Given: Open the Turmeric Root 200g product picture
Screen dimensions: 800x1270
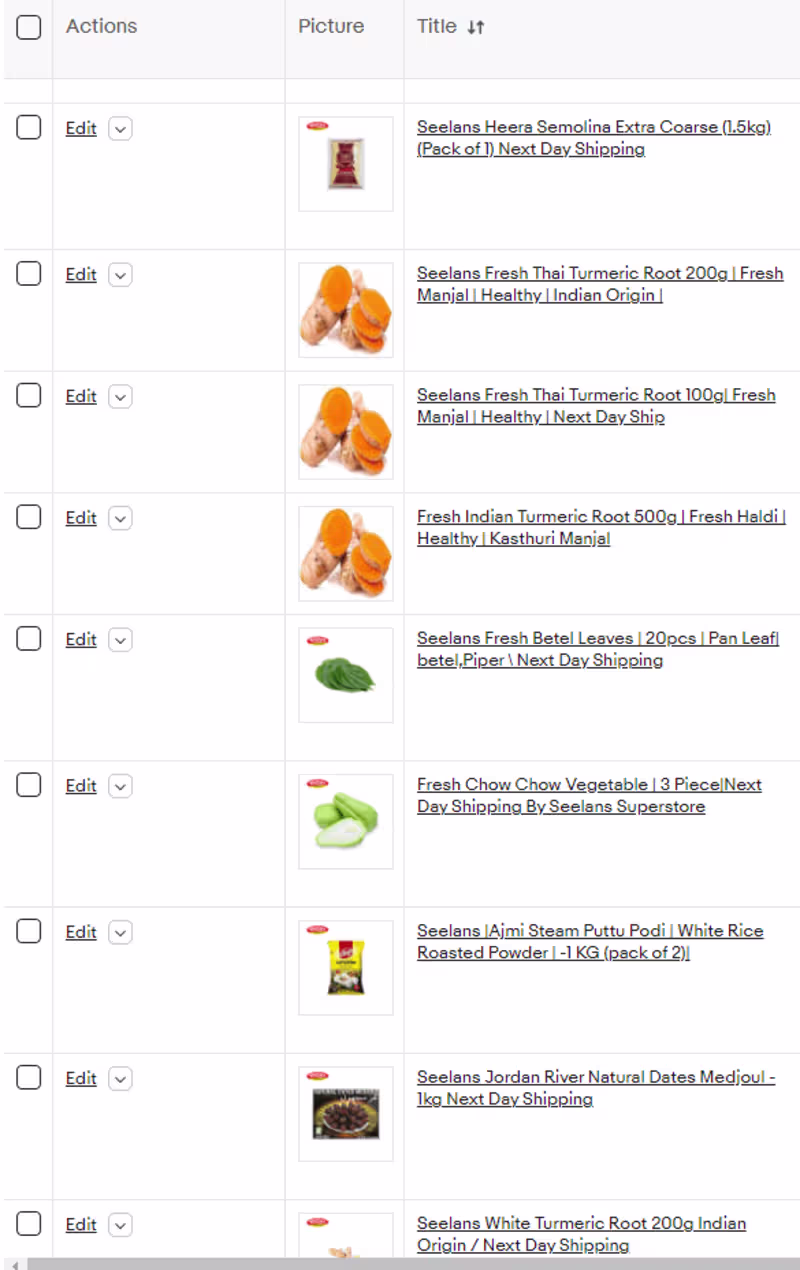Looking at the screenshot, I should tap(345, 310).
